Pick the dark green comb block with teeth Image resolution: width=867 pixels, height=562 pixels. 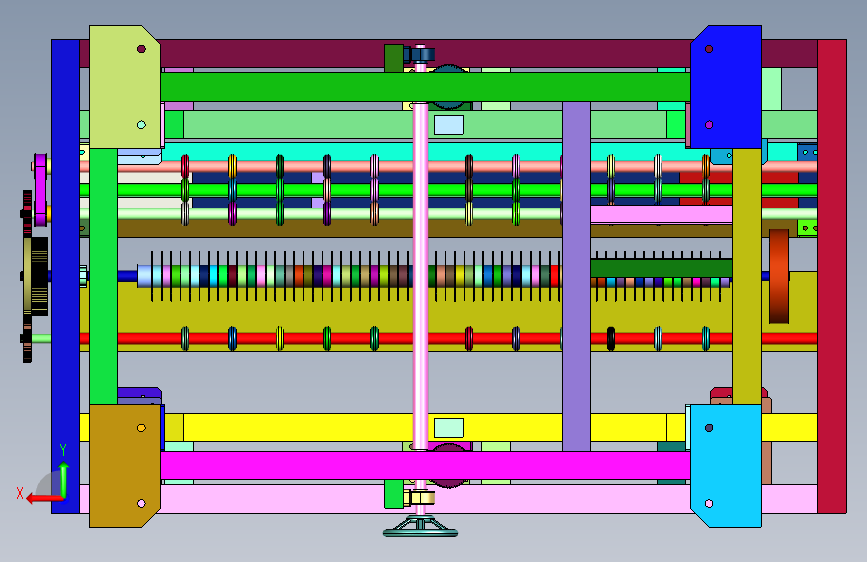click(x=661, y=268)
